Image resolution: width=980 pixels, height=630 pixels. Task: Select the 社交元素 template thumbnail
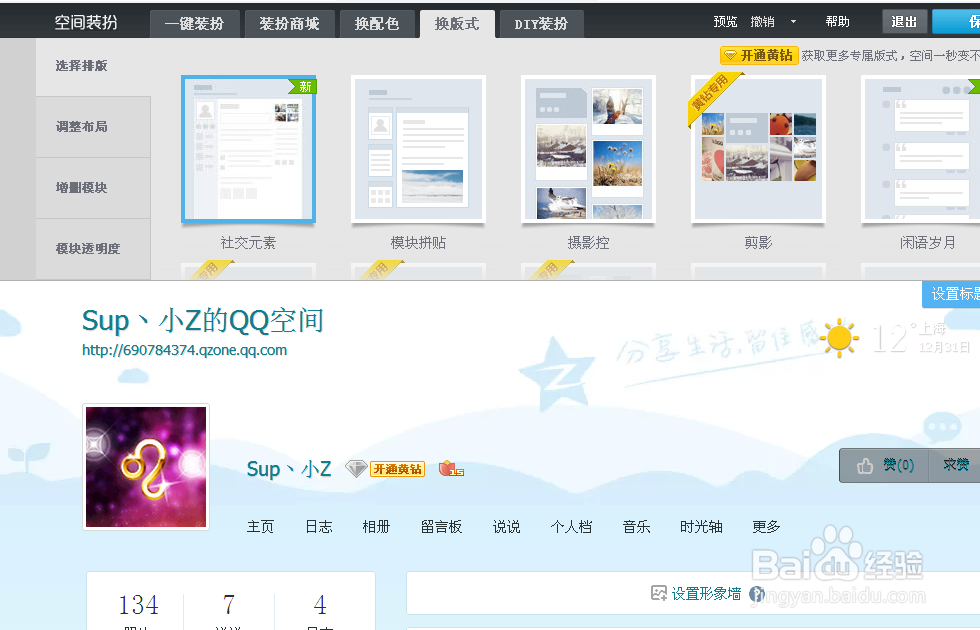(x=248, y=150)
